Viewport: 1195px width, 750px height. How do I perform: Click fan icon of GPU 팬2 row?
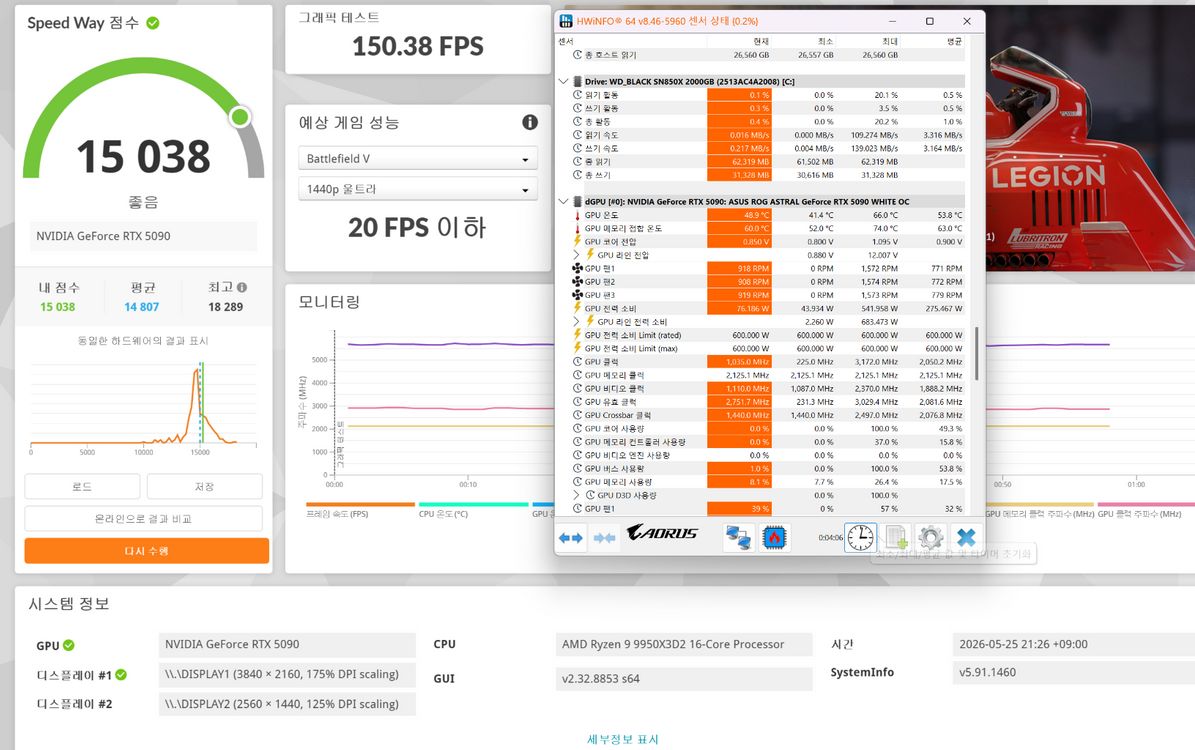pyautogui.click(x=577, y=281)
